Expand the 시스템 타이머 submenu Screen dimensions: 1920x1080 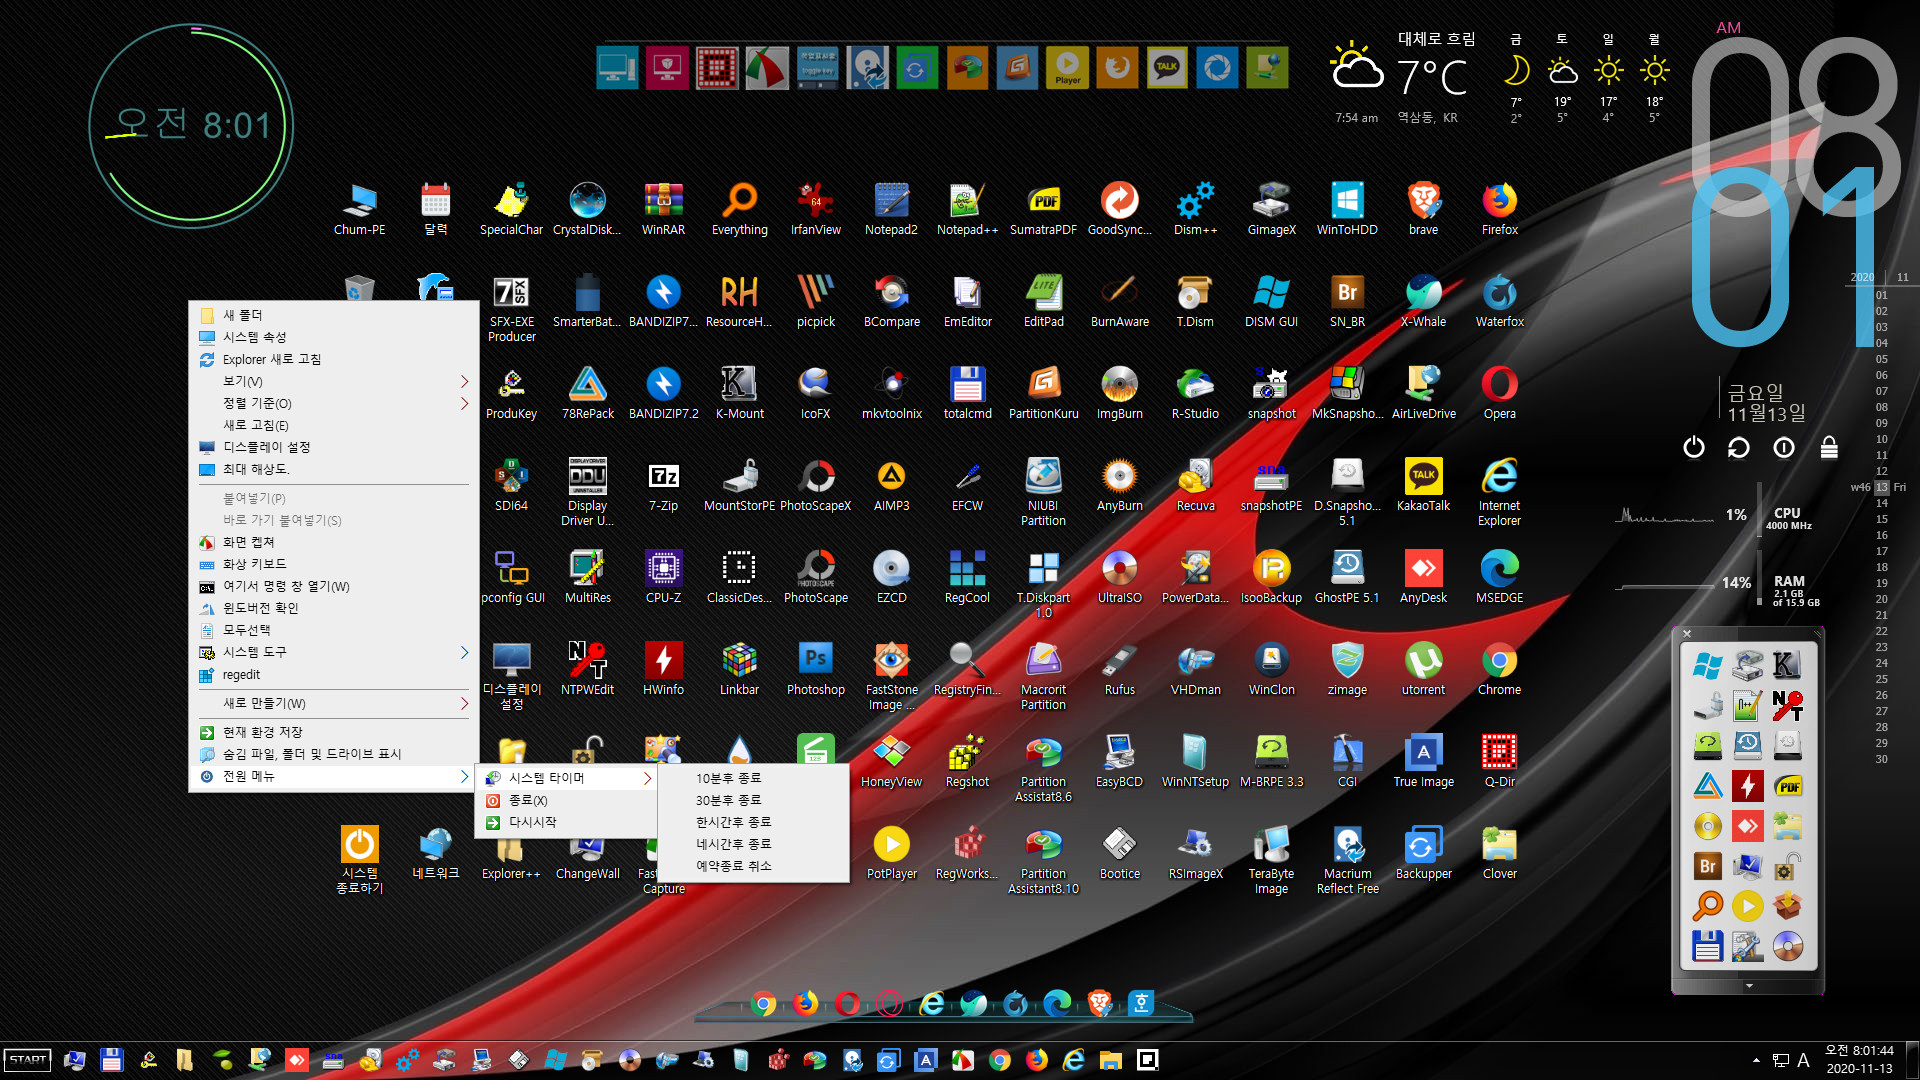click(567, 778)
